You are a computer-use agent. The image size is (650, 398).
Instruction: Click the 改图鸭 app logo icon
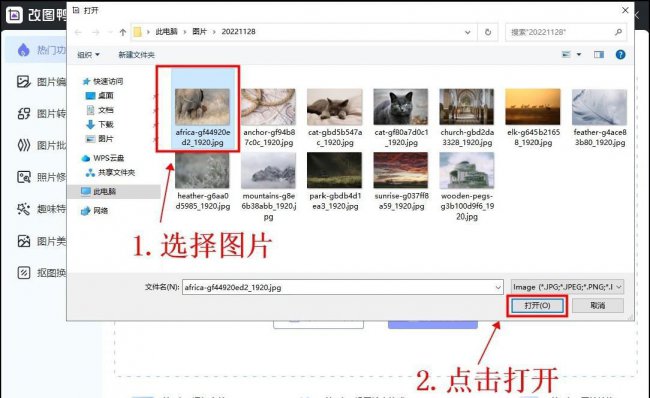pos(14,15)
